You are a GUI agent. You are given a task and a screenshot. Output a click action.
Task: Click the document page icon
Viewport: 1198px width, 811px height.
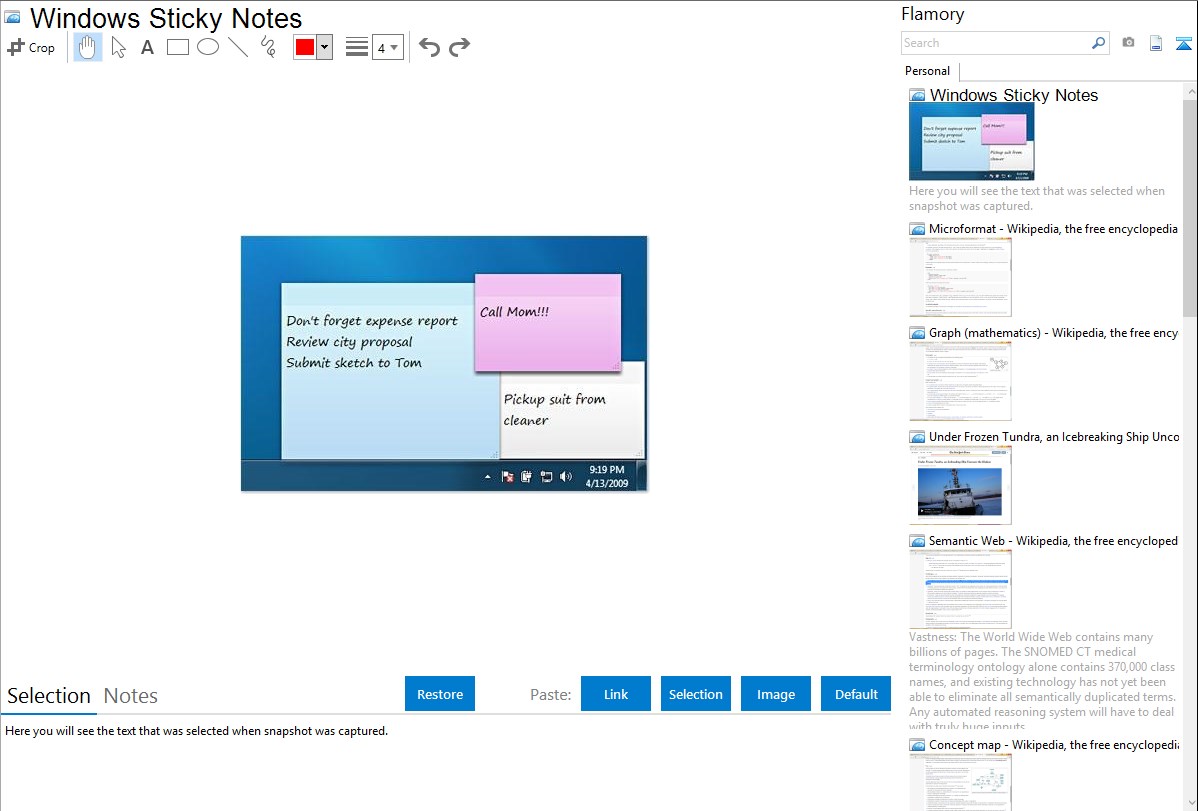pos(1156,43)
